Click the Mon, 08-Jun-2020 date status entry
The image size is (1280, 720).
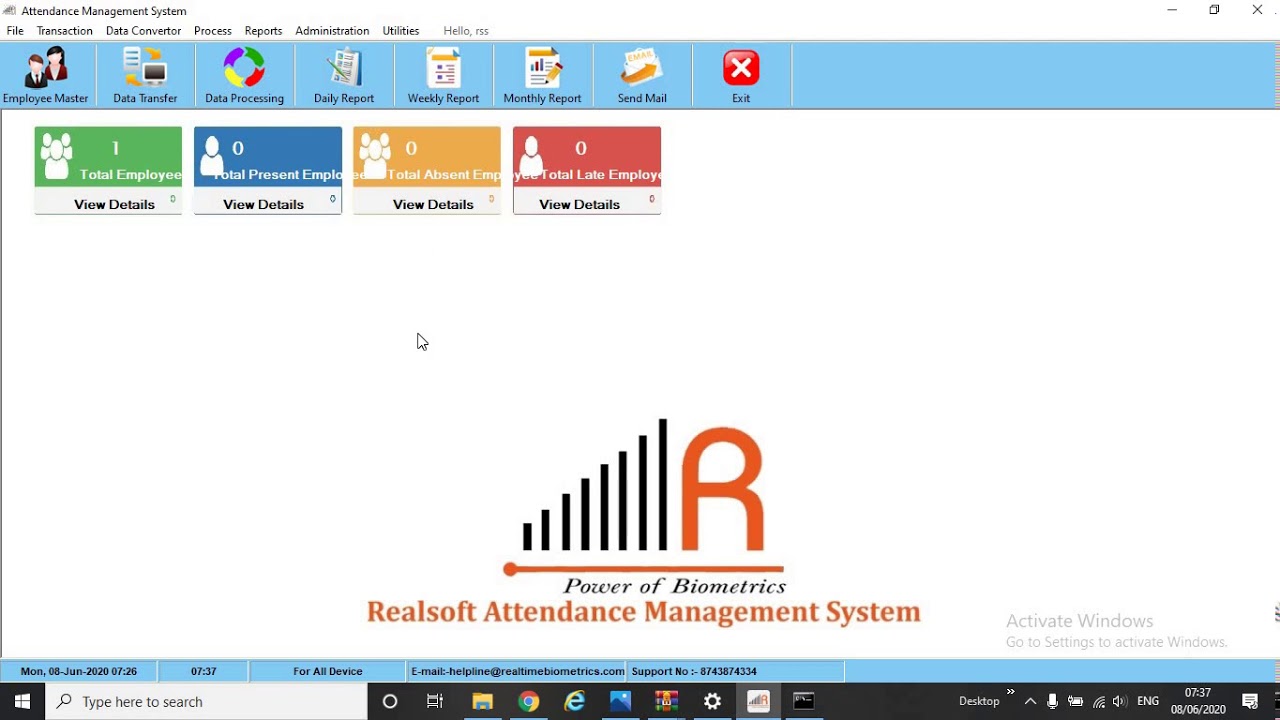[x=79, y=671]
